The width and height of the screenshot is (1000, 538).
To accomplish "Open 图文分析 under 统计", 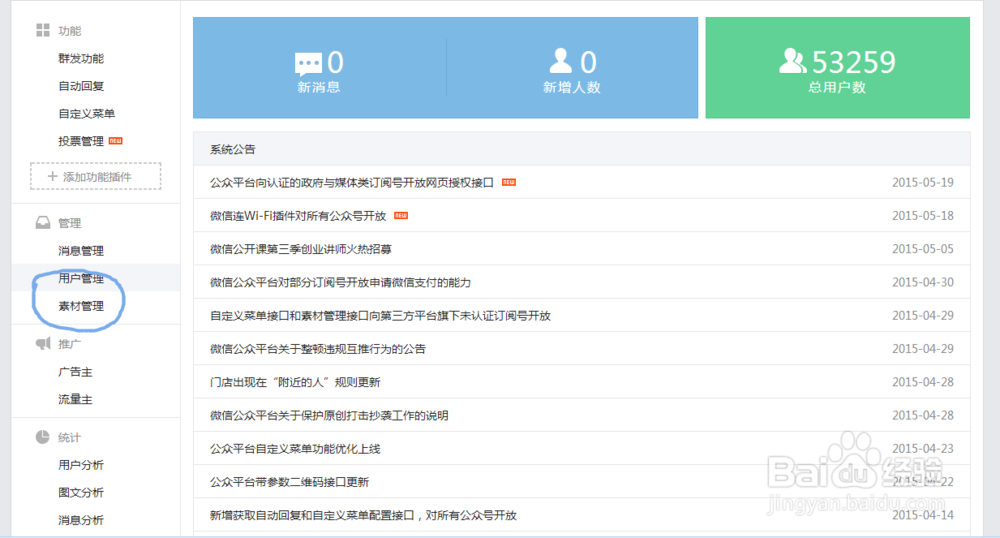I will (81, 492).
